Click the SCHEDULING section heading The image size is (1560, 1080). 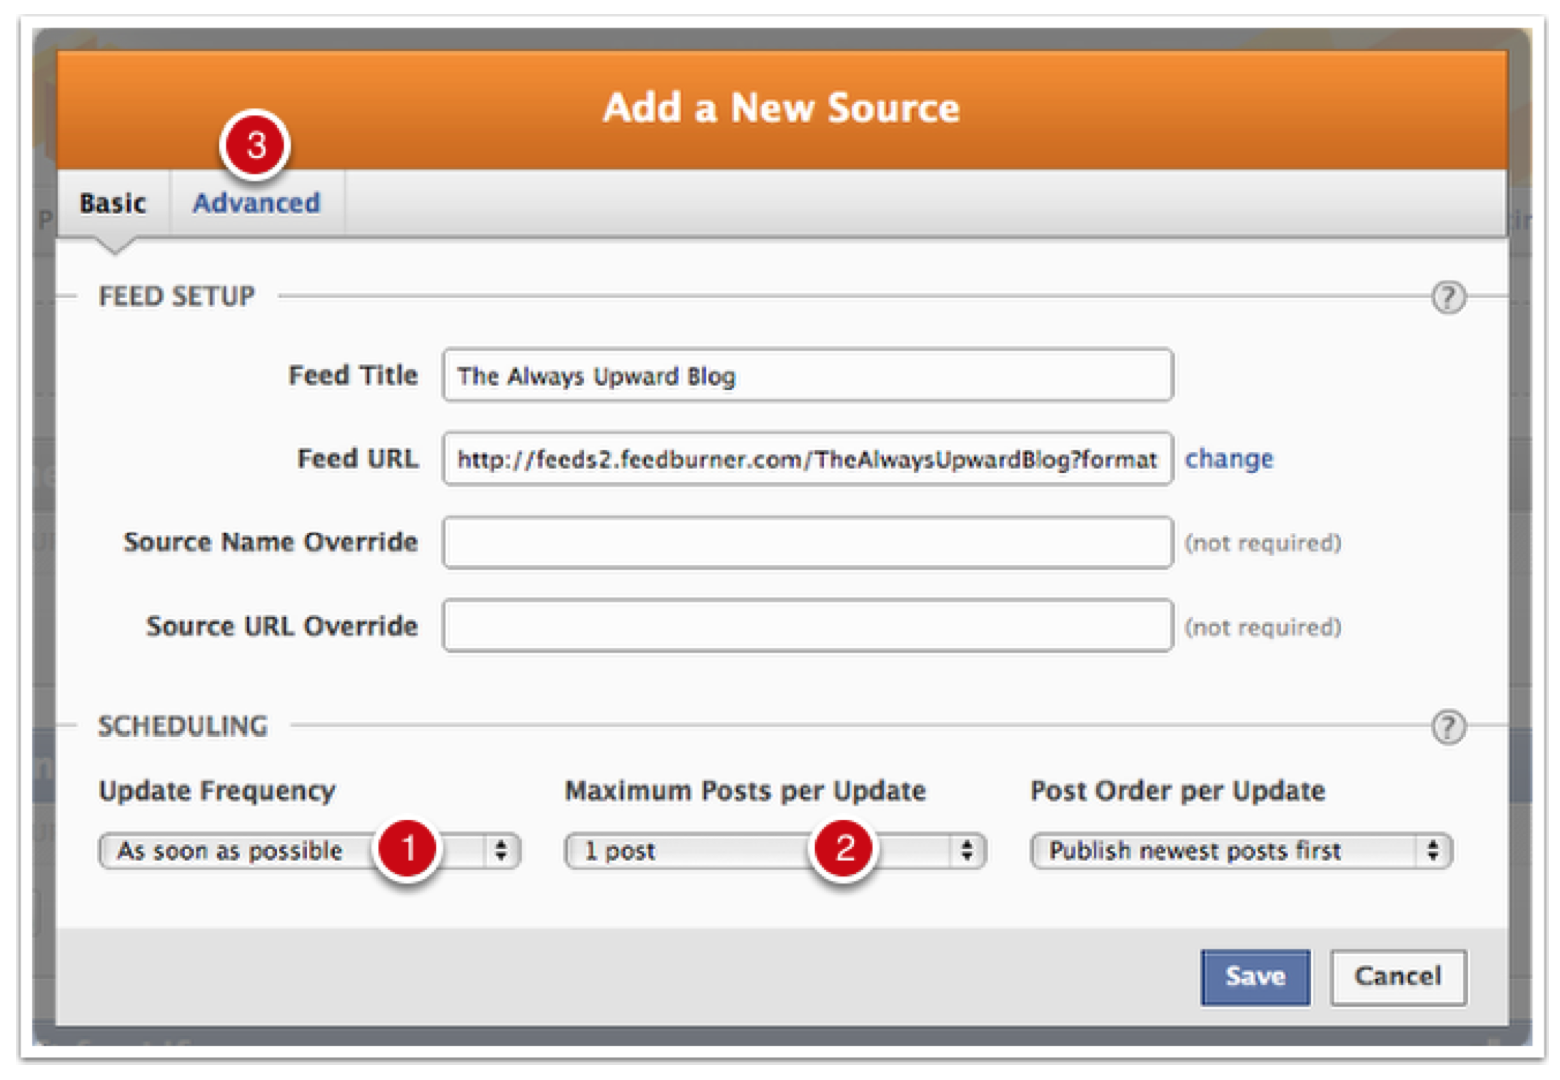183,726
